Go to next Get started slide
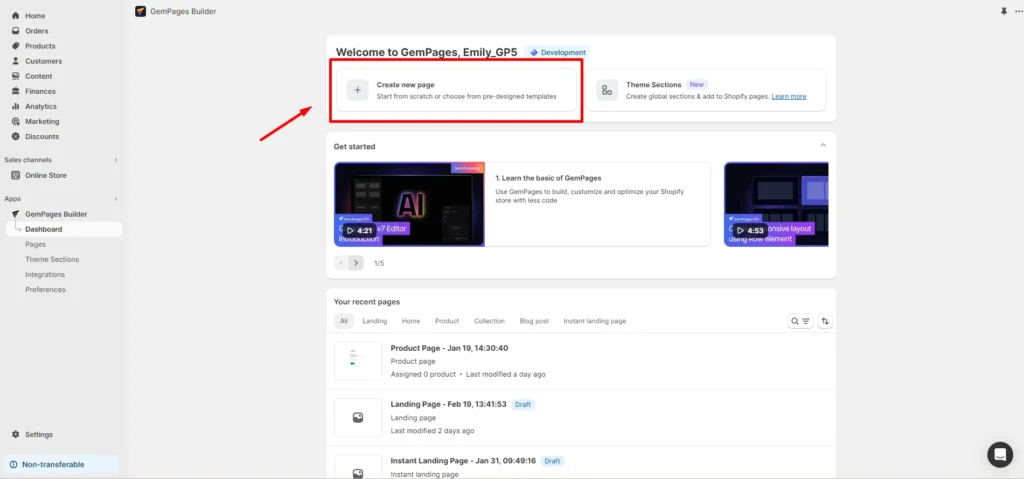Viewport: 1024px width, 479px height. 356,263
